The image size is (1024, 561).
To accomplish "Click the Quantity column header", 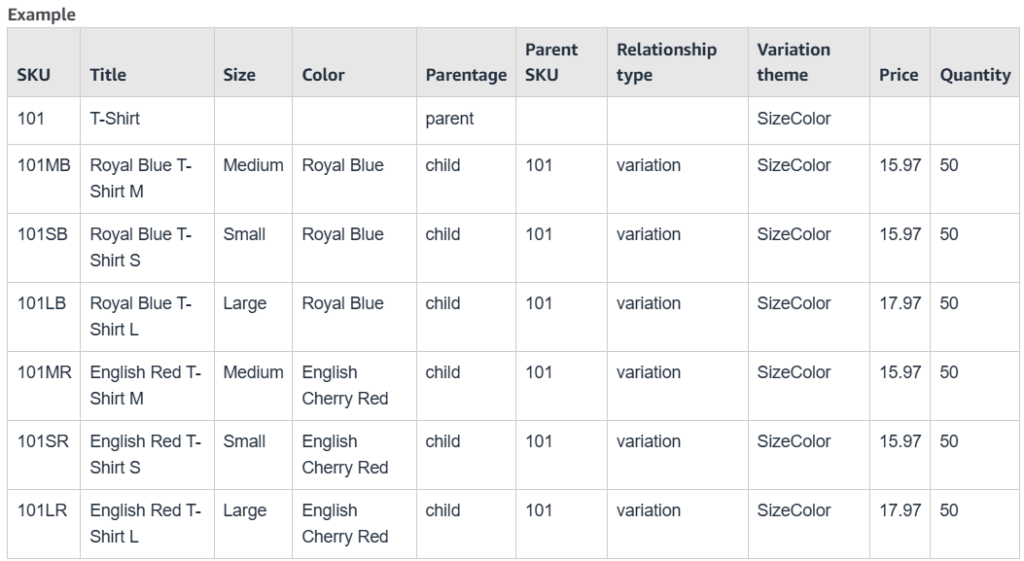I will [974, 75].
